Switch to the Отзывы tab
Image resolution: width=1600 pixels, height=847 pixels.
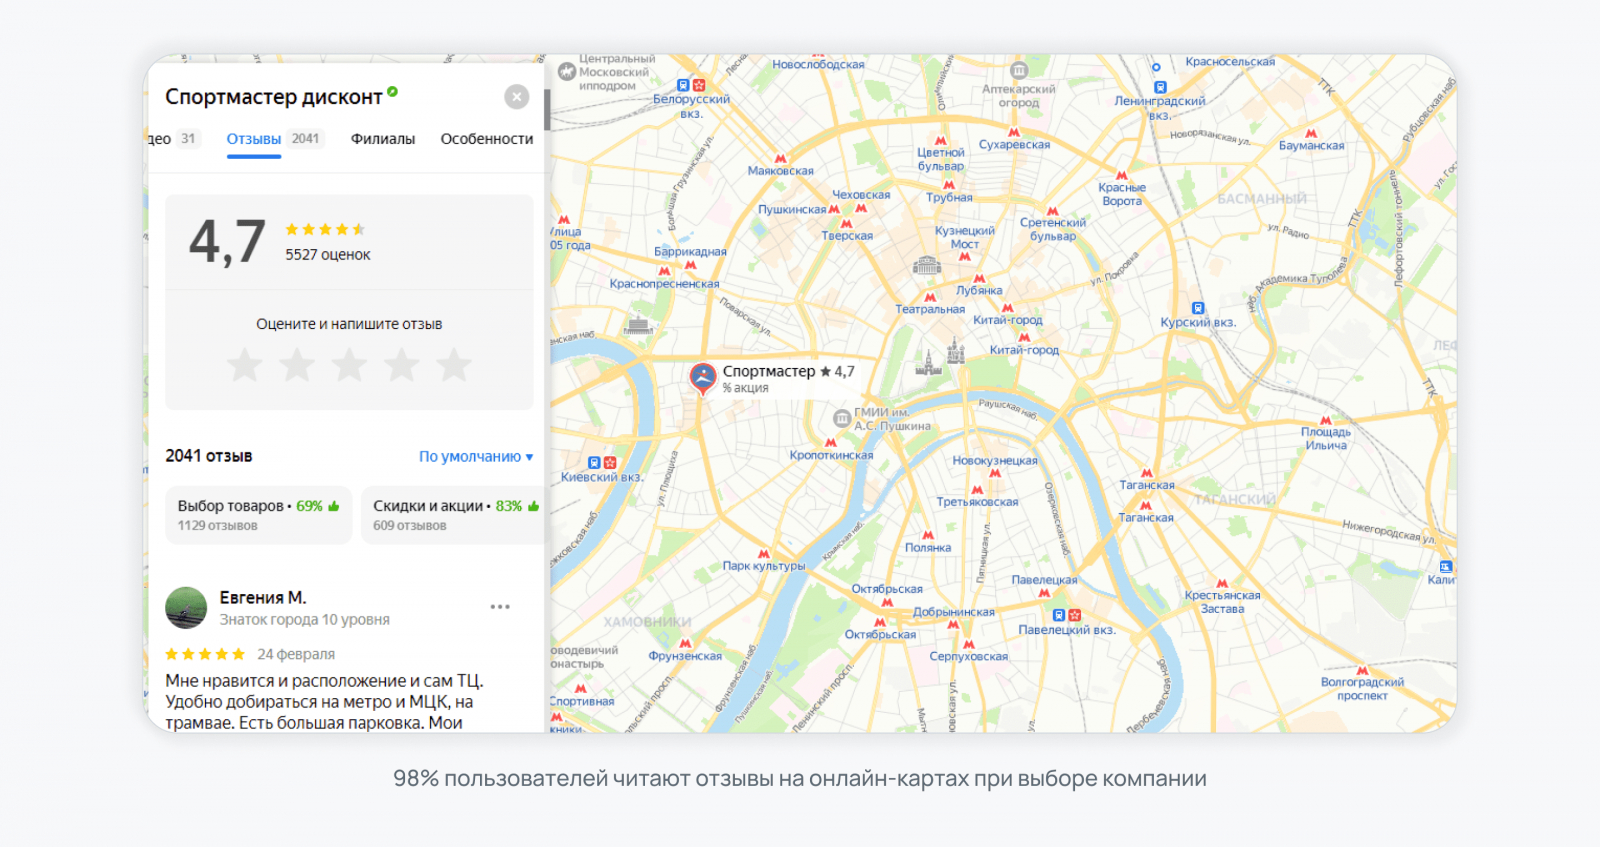274,139
